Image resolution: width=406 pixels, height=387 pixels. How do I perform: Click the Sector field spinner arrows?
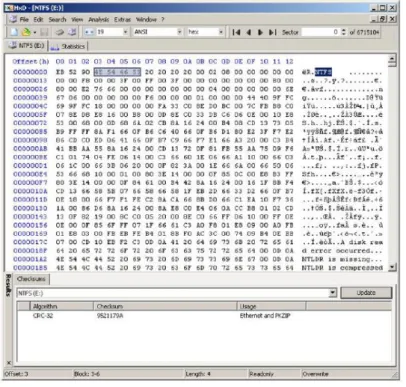pos(343,32)
